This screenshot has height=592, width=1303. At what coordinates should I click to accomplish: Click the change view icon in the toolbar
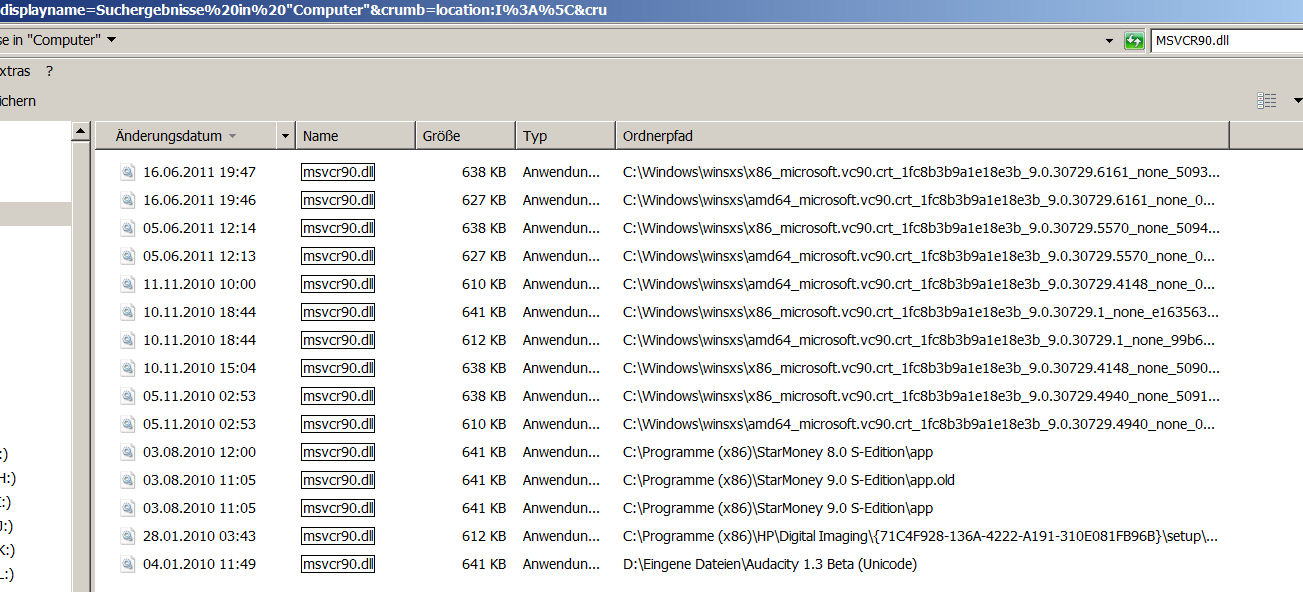click(1266, 101)
